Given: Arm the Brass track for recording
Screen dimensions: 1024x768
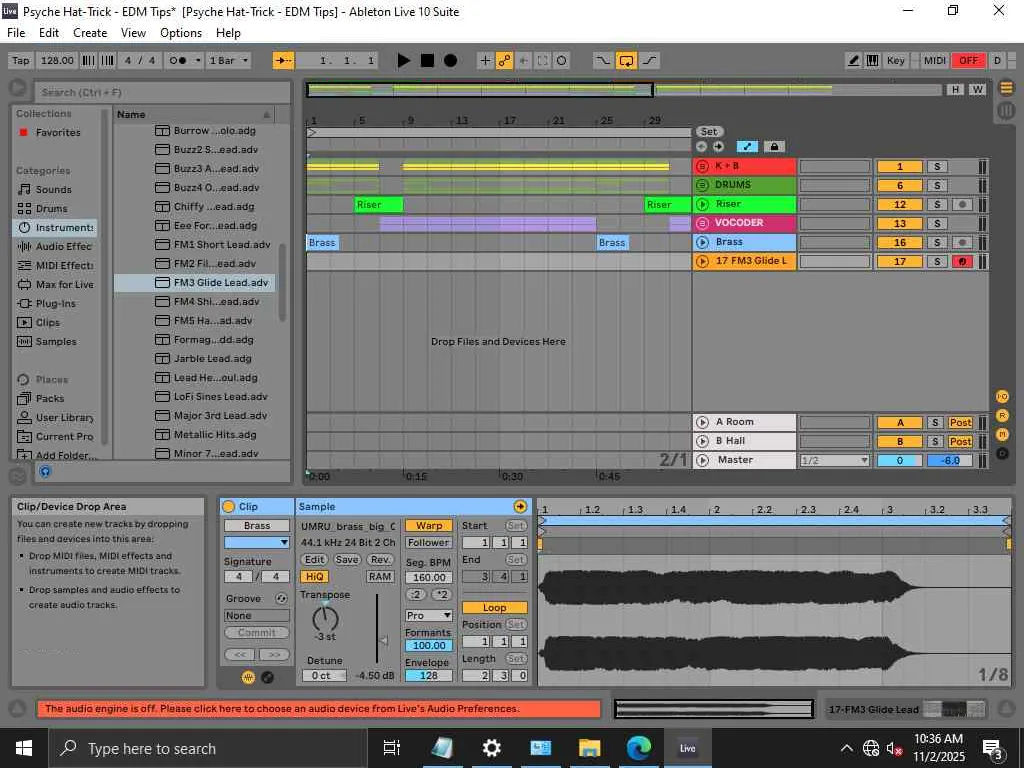Looking at the screenshot, I should click(961, 242).
